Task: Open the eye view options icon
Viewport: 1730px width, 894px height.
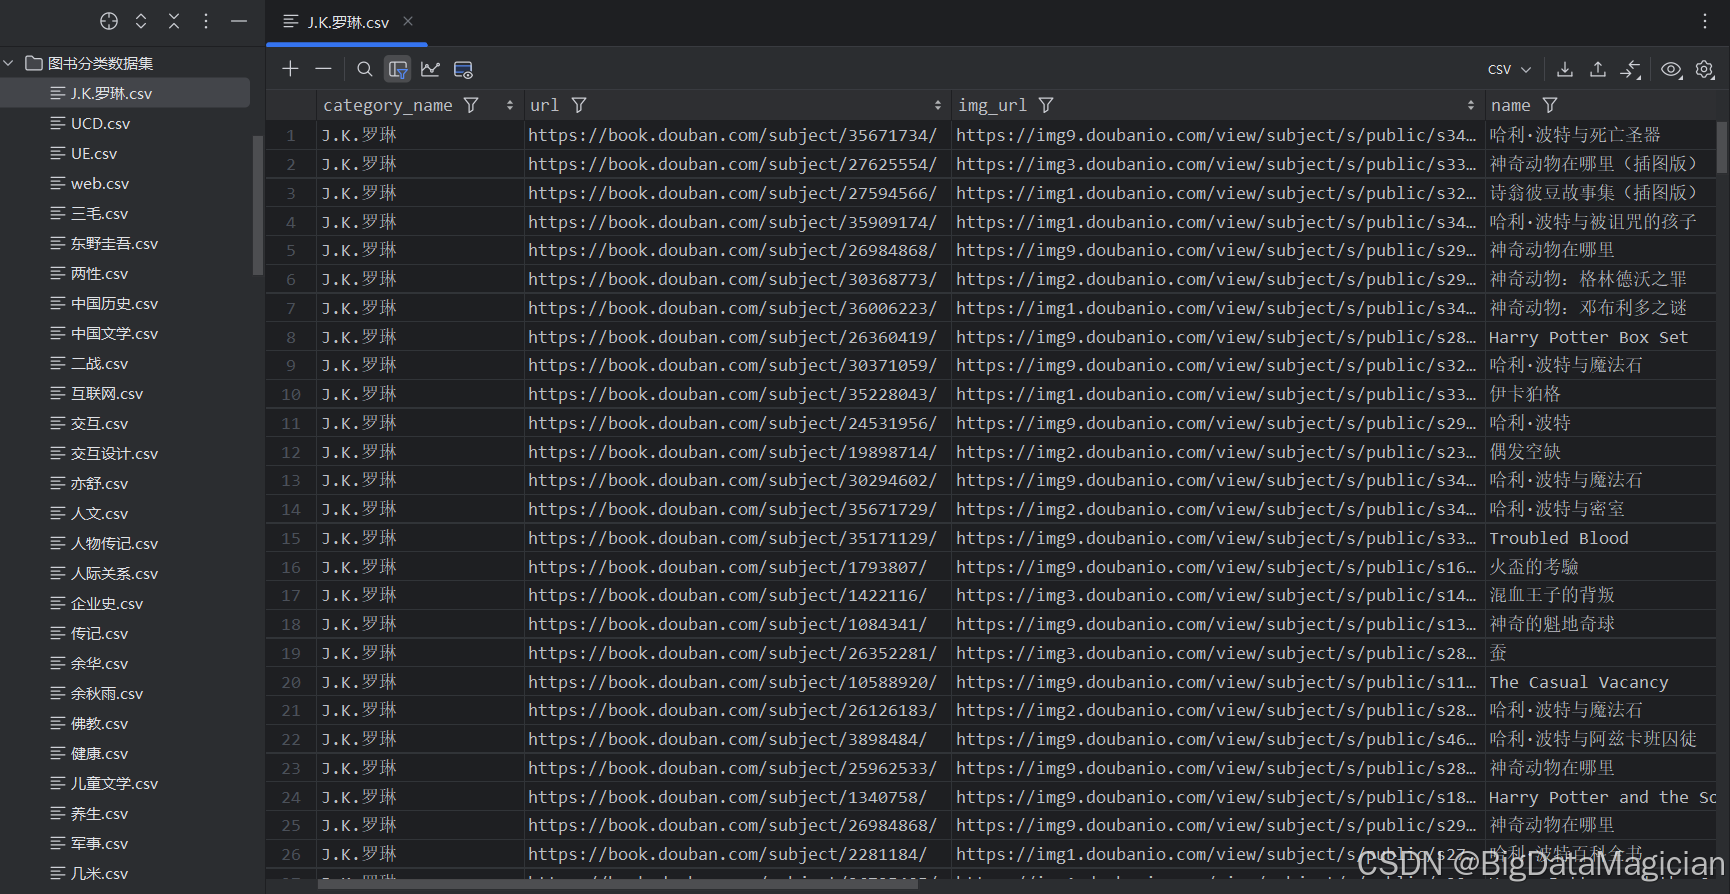Action: [x=1671, y=69]
